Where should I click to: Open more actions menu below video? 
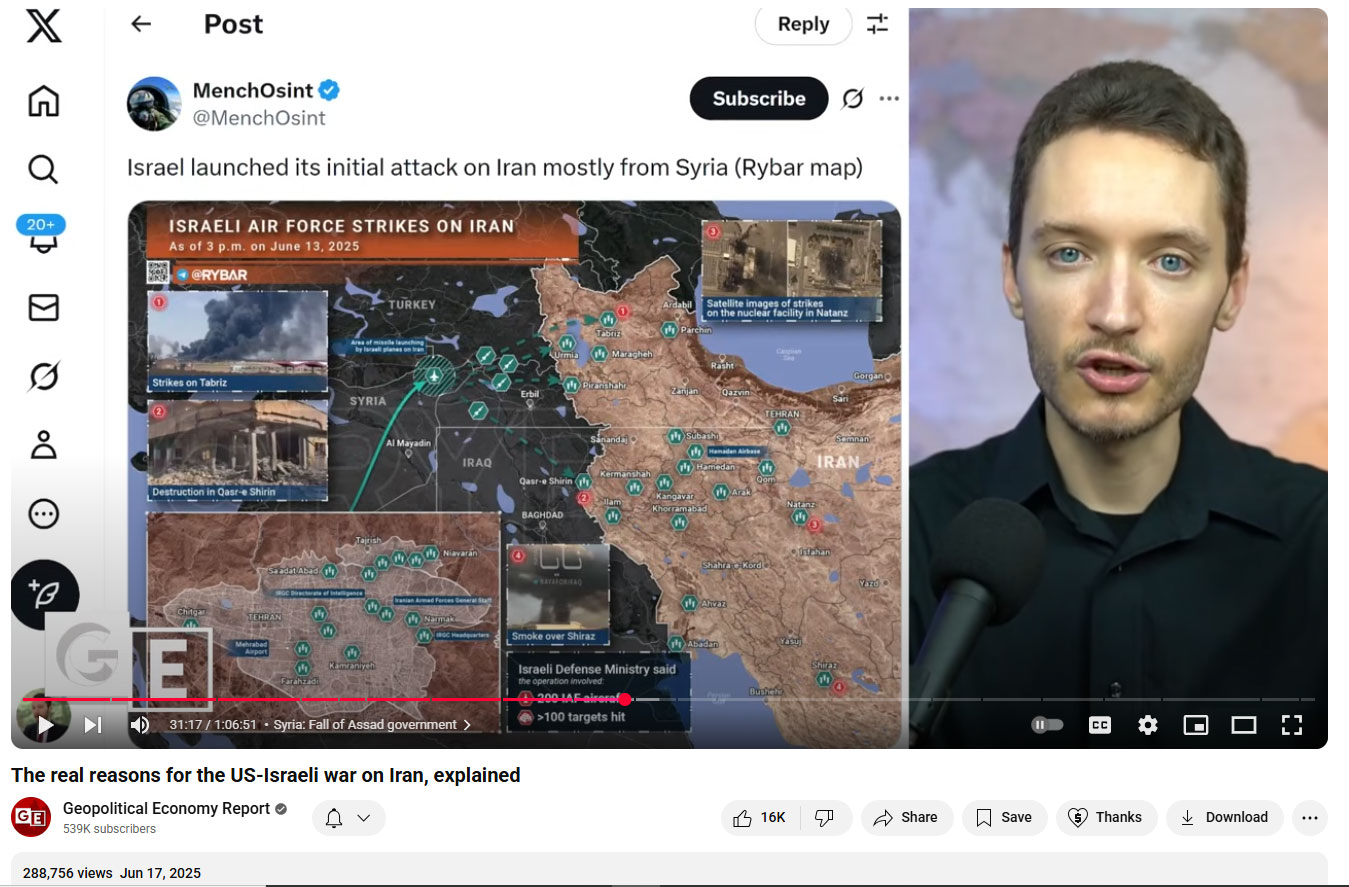[1310, 817]
